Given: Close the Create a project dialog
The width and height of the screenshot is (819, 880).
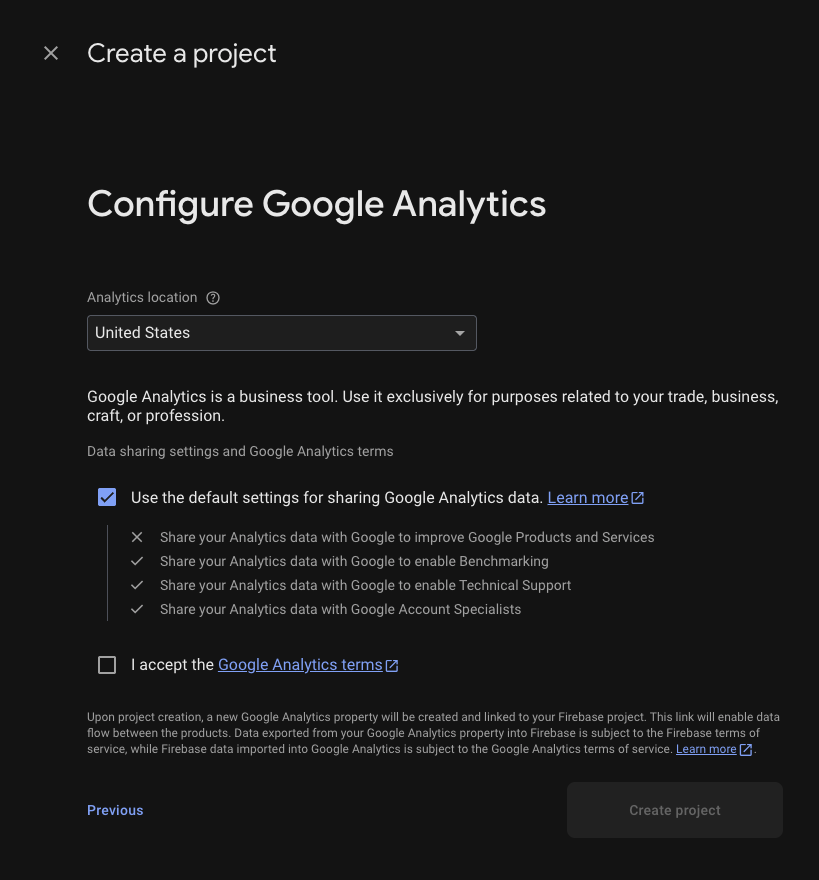Looking at the screenshot, I should tap(51, 53).
